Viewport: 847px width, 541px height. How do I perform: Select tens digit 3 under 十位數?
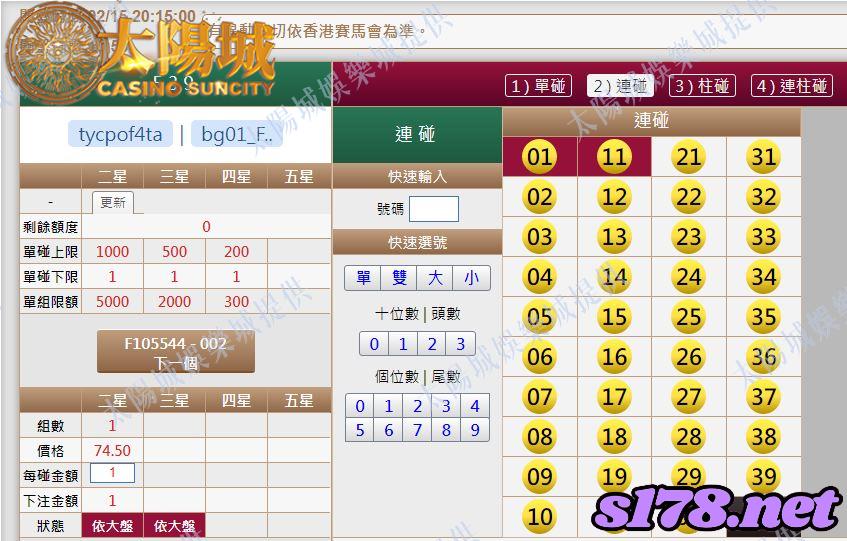460,344
